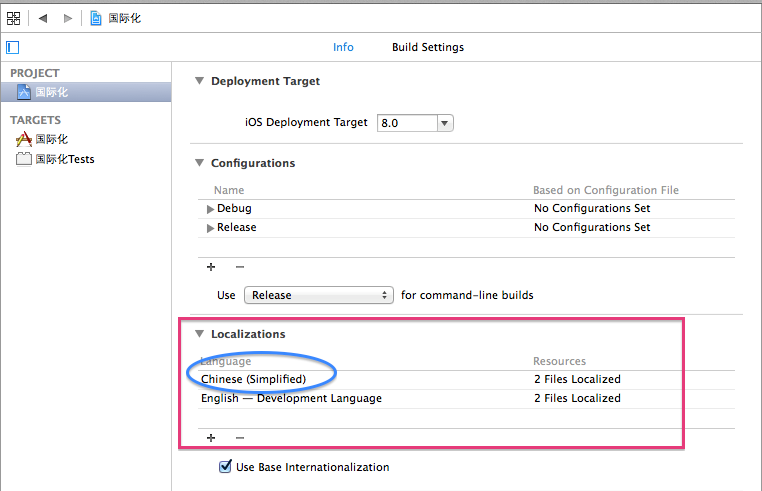Collapse the Localizations section
762x491 pixels.
tap(199, 334)
